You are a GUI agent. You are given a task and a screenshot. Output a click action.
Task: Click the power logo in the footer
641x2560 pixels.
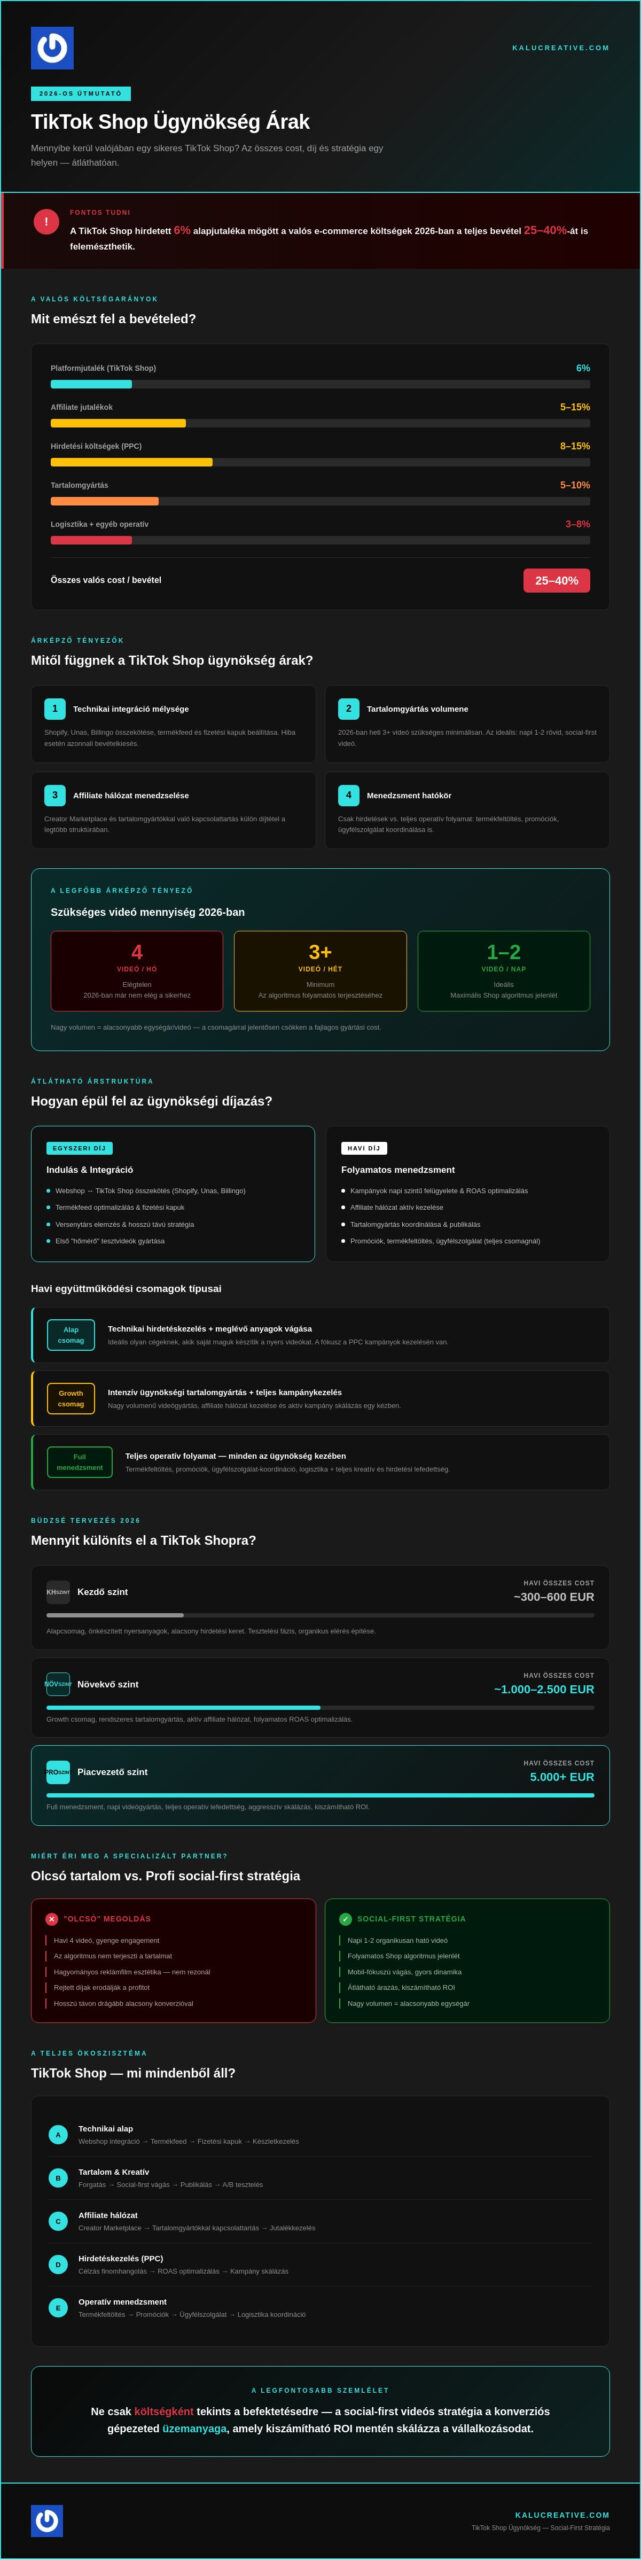[47, 2521]
